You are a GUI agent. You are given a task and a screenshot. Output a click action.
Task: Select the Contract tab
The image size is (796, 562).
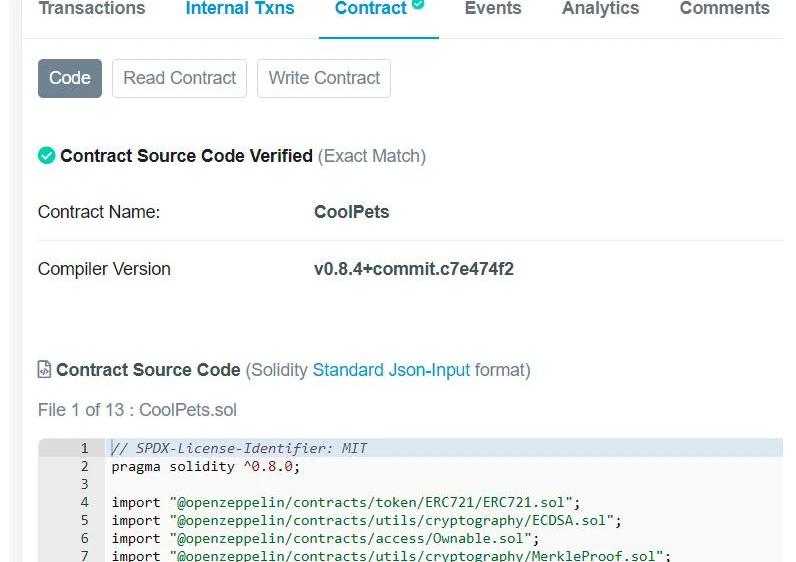tap(371, 9)
